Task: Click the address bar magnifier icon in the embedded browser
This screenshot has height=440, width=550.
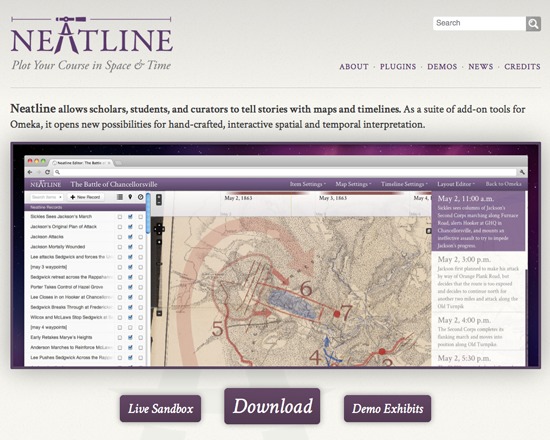Action: coord(58,172)
